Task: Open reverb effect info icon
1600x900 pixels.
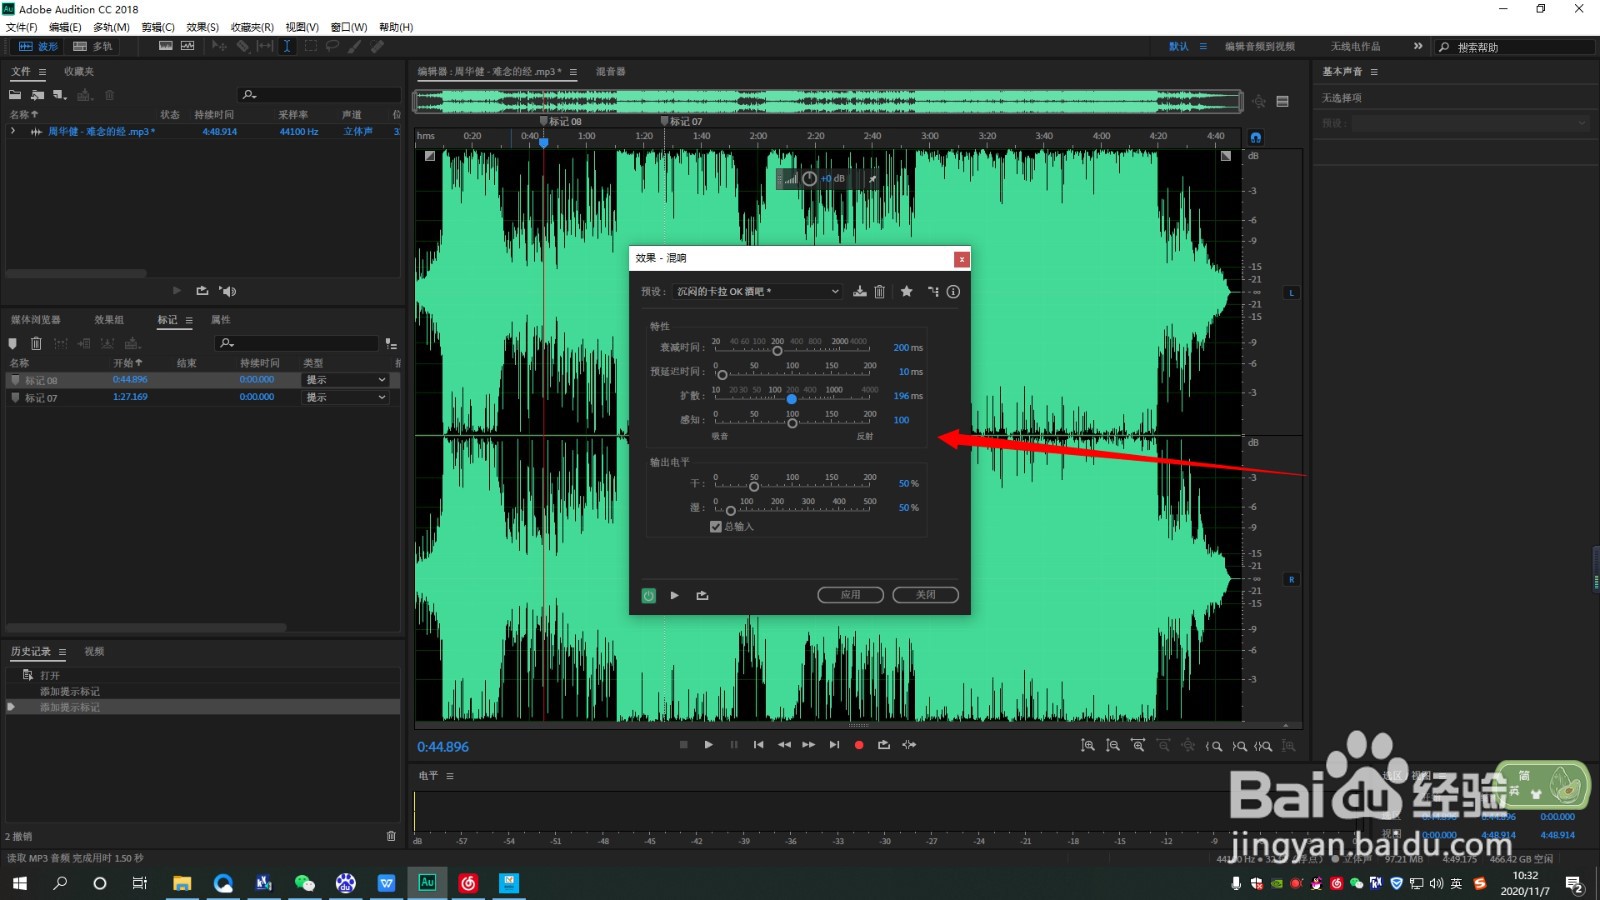Action: pyautogui.click(x=954, y=292)
